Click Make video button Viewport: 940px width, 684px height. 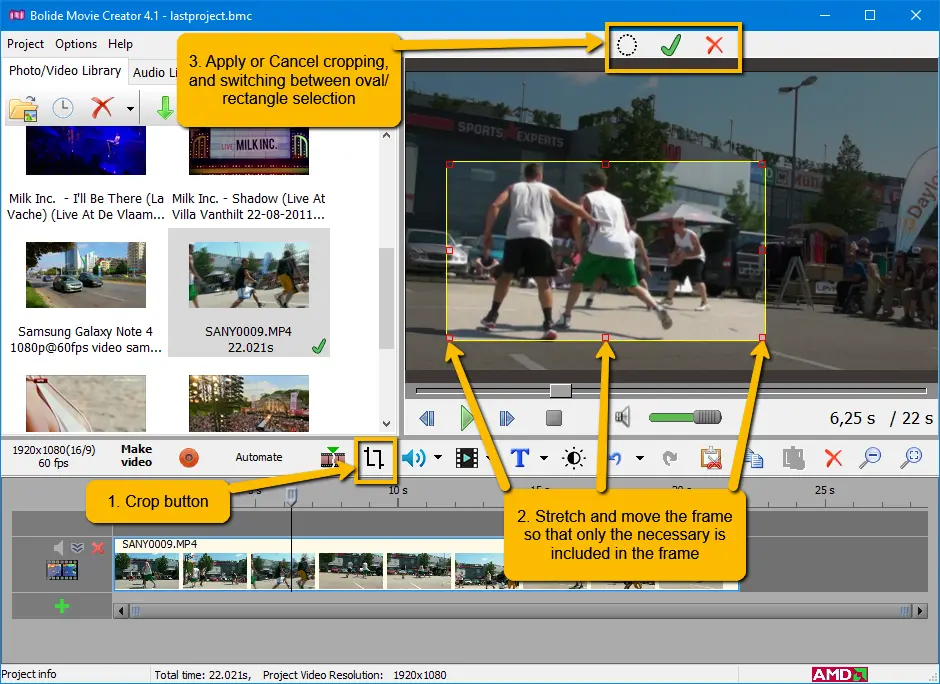(137, 456)
